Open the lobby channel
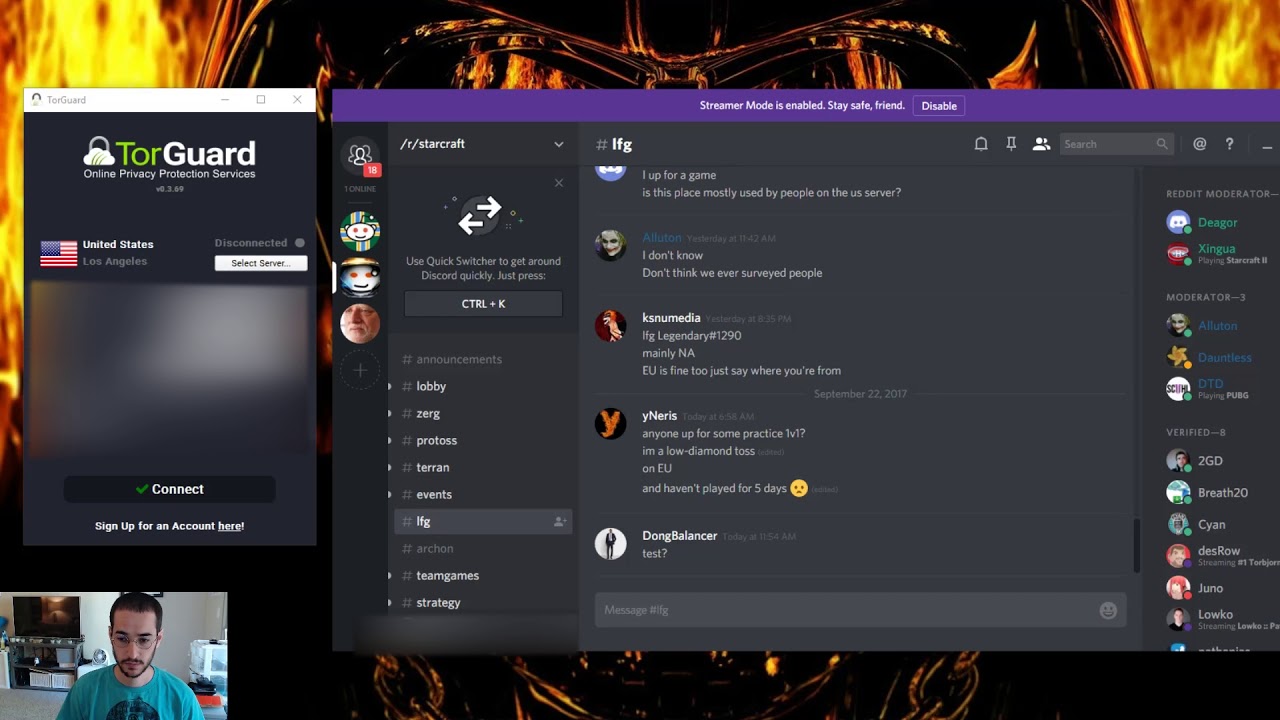 pyautogui.click(x=483, y=386)
